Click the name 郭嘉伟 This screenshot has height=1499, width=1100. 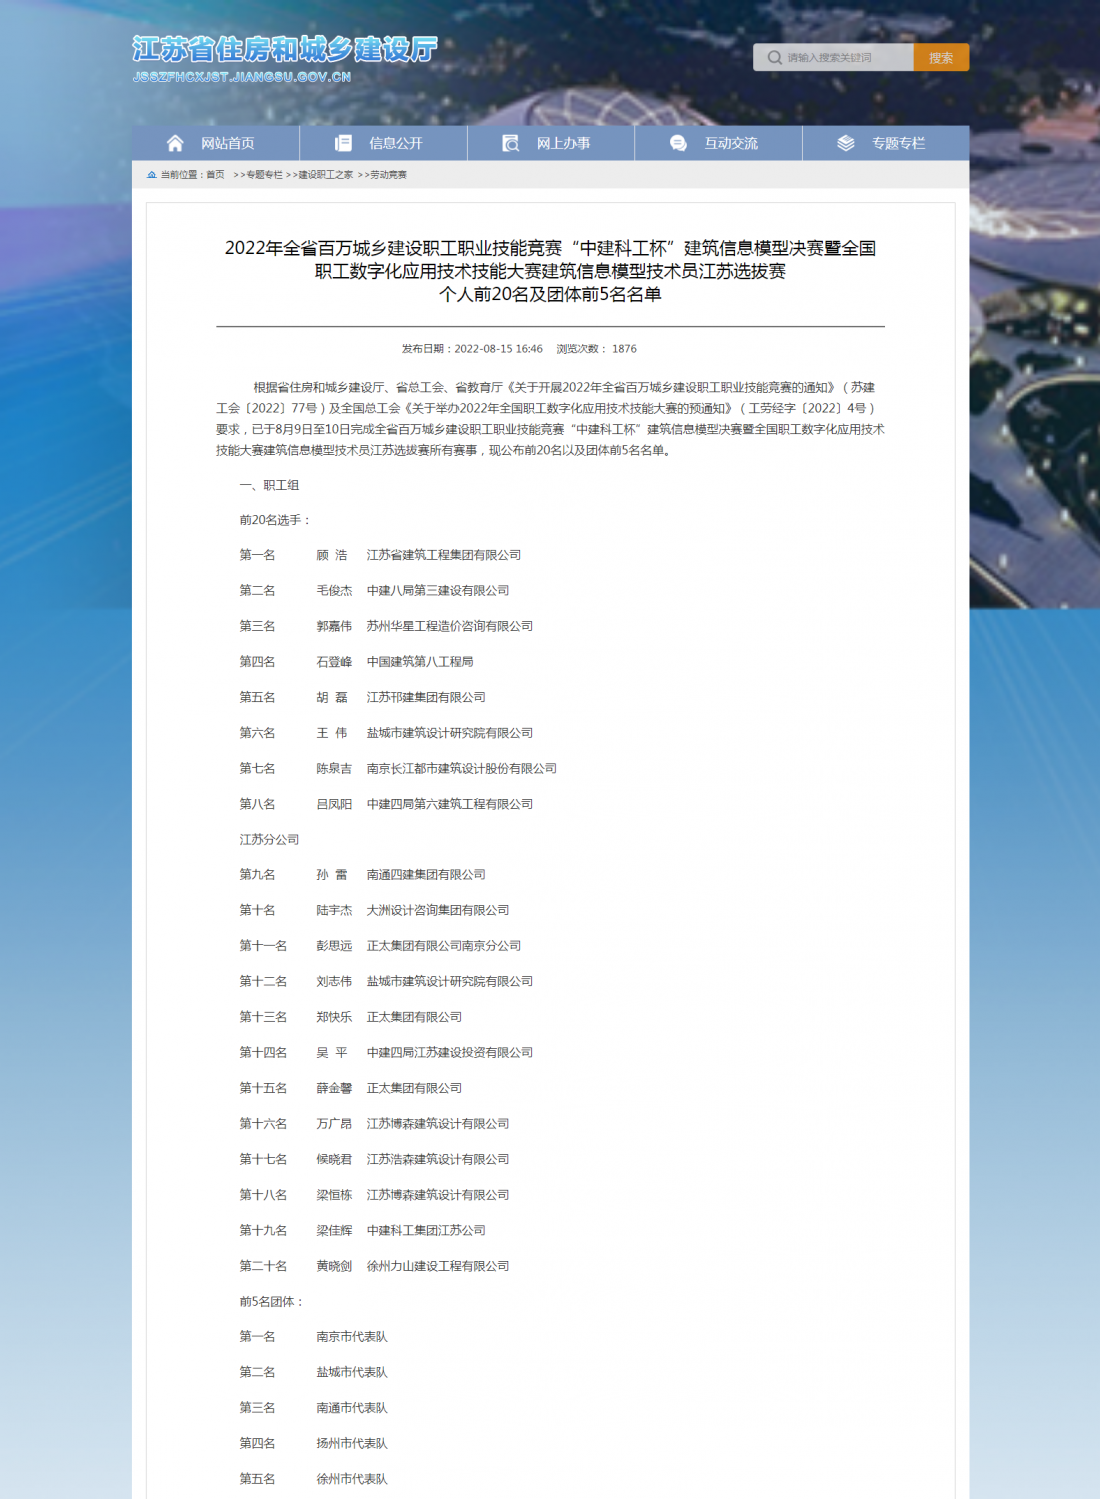click(x=334, y=626)
